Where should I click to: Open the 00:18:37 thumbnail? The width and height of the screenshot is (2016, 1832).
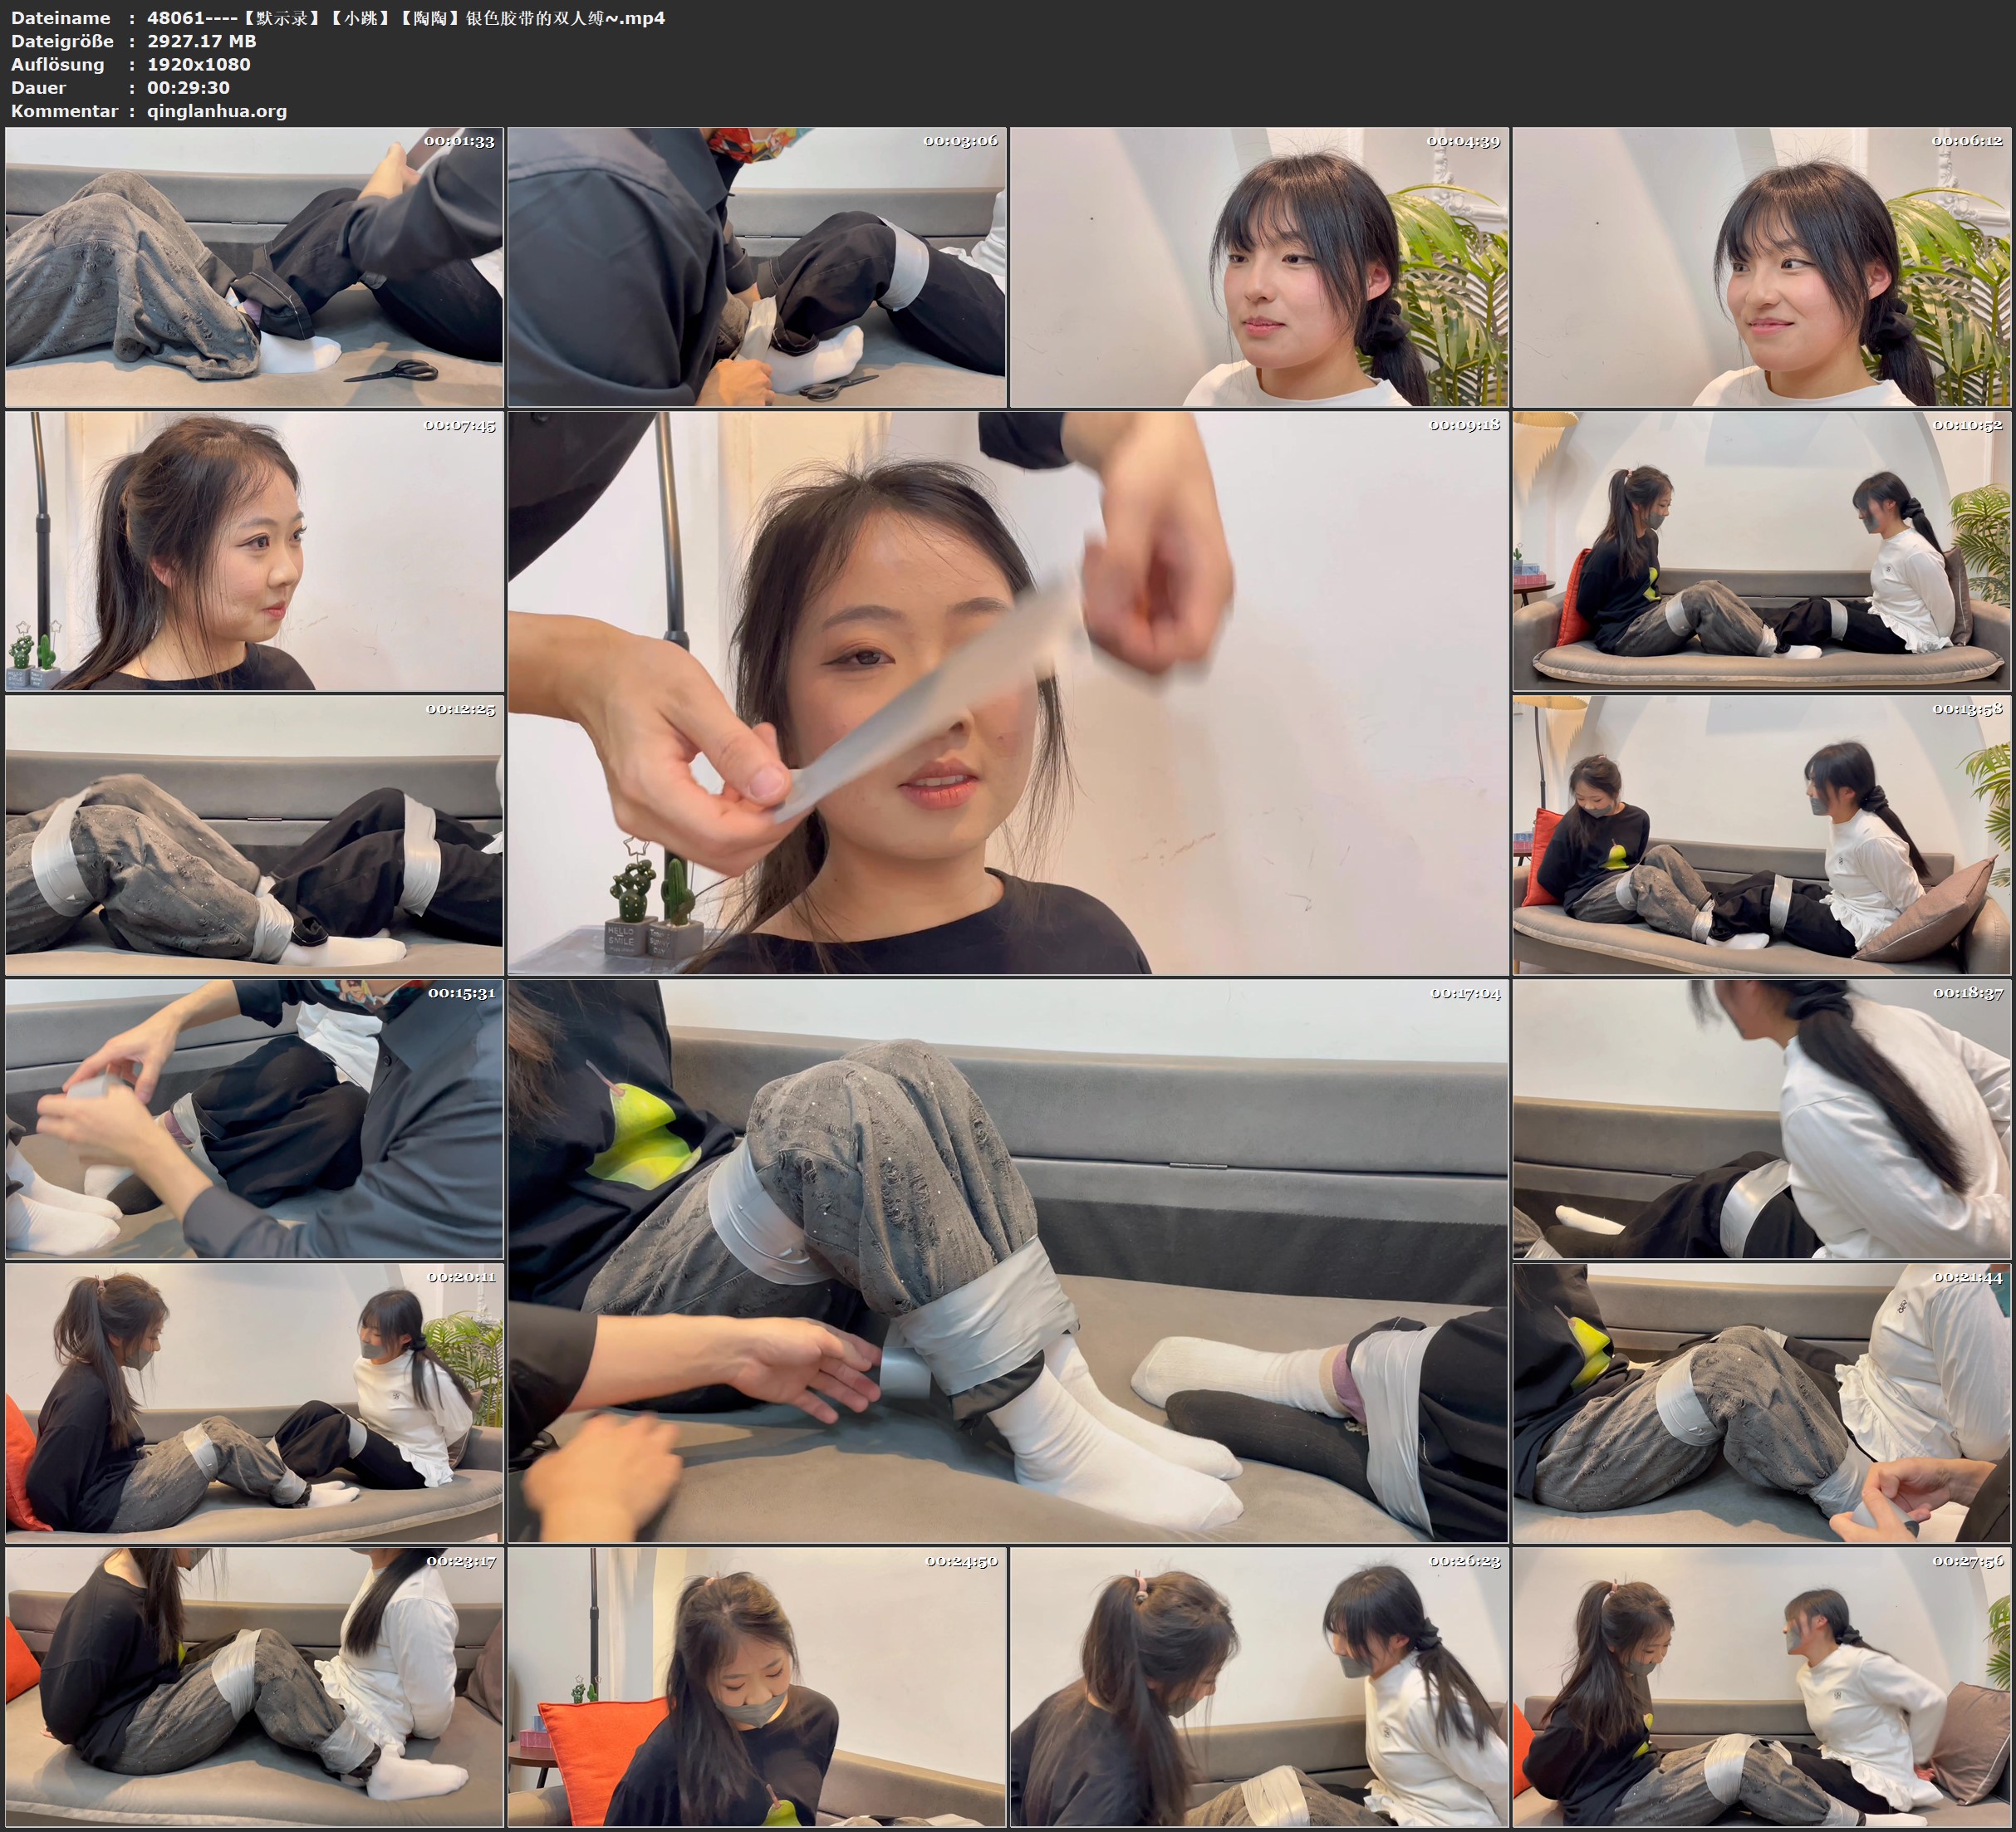tap(1762, 1119)
